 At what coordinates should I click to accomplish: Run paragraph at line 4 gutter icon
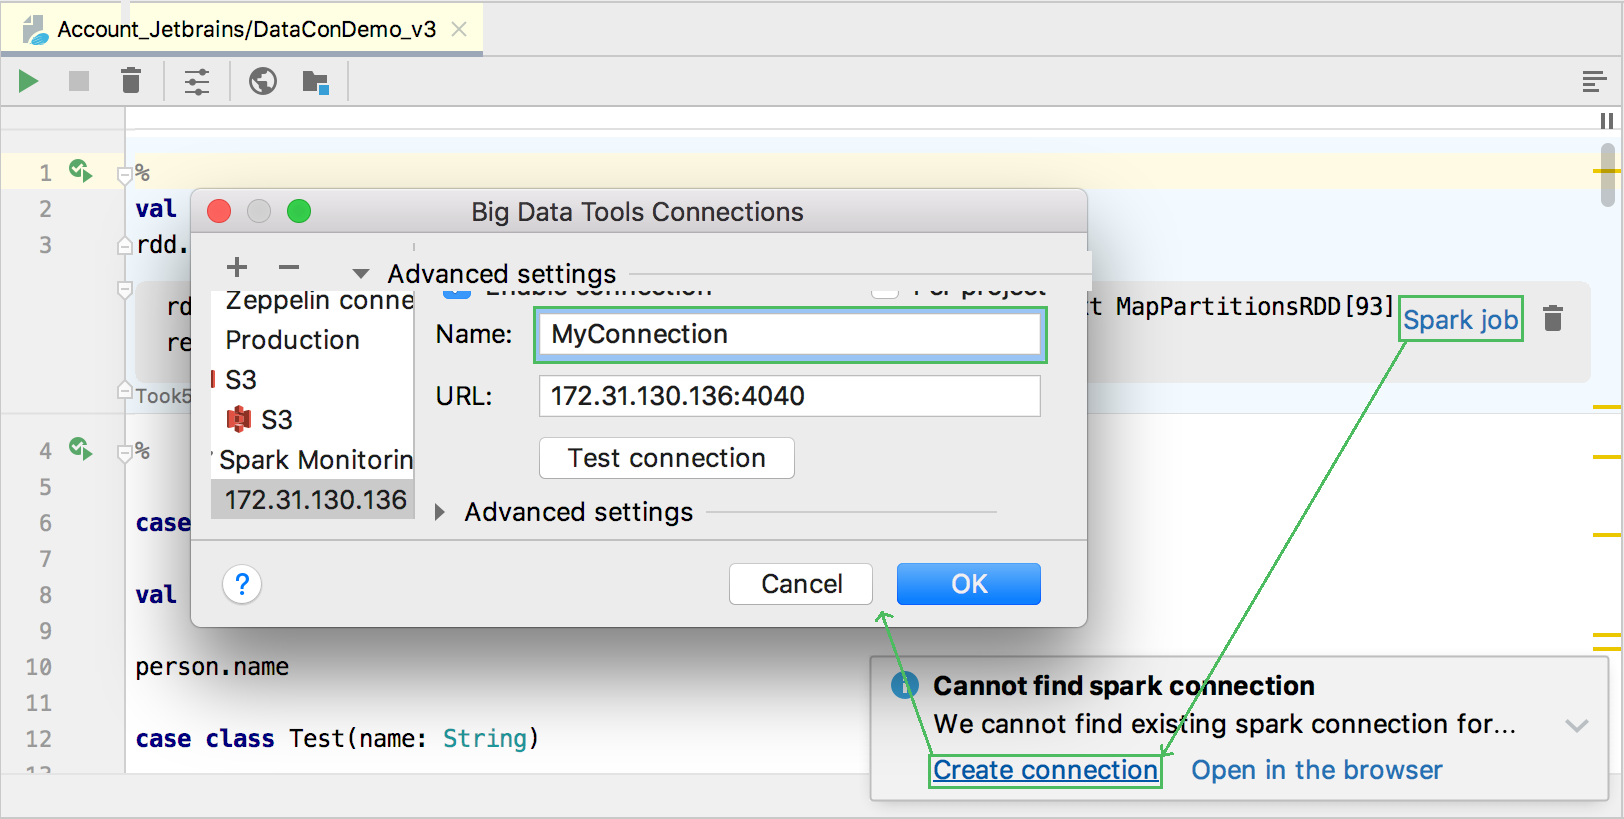point(80,449)
